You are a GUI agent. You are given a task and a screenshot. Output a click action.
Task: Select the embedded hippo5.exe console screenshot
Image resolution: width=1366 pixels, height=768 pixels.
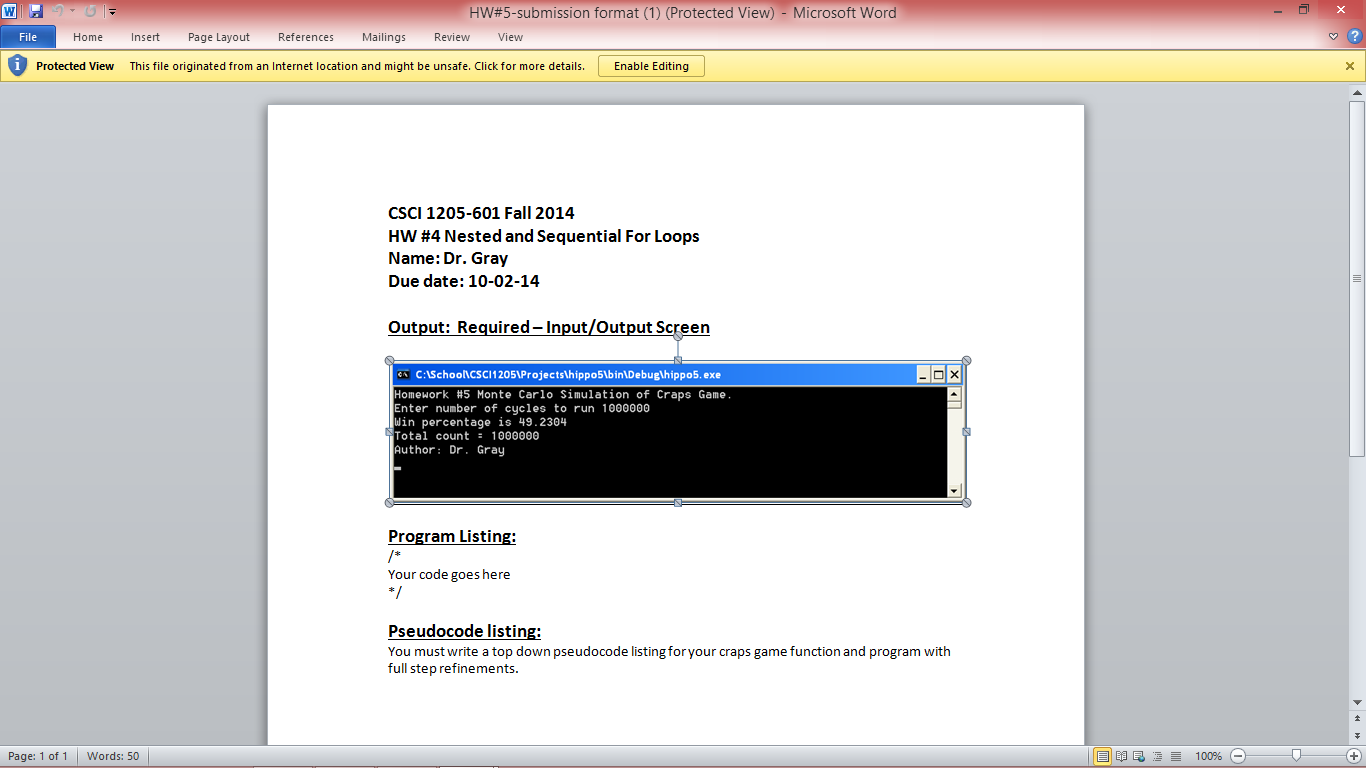(677, 431)
